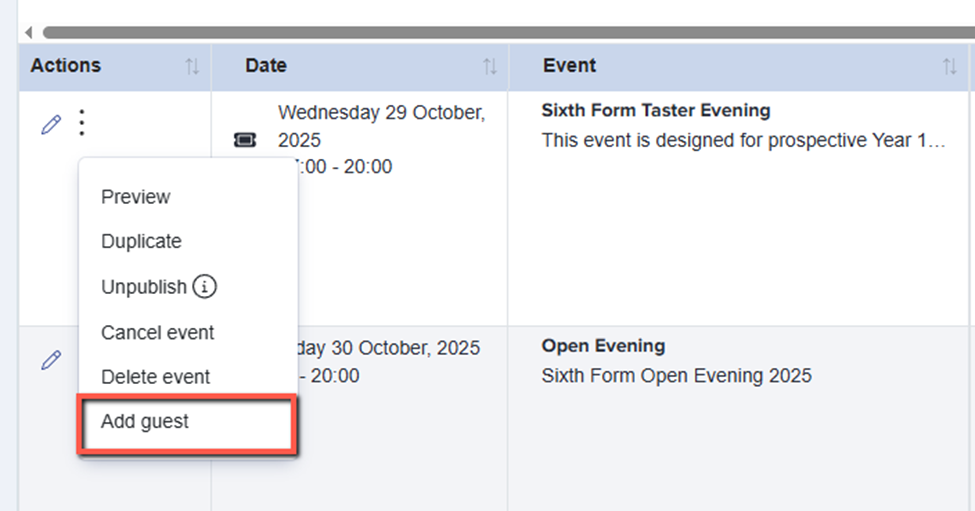Click the horizontal scrollbar track
975x511 pixels.
(x=500, y=33)
